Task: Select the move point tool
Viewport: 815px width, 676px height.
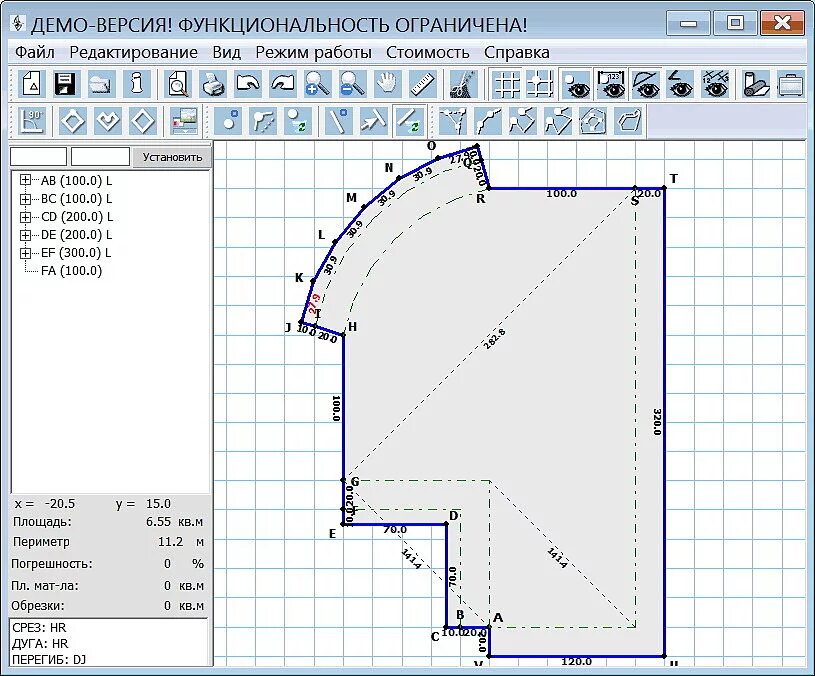Action: (x=262, y=121)
